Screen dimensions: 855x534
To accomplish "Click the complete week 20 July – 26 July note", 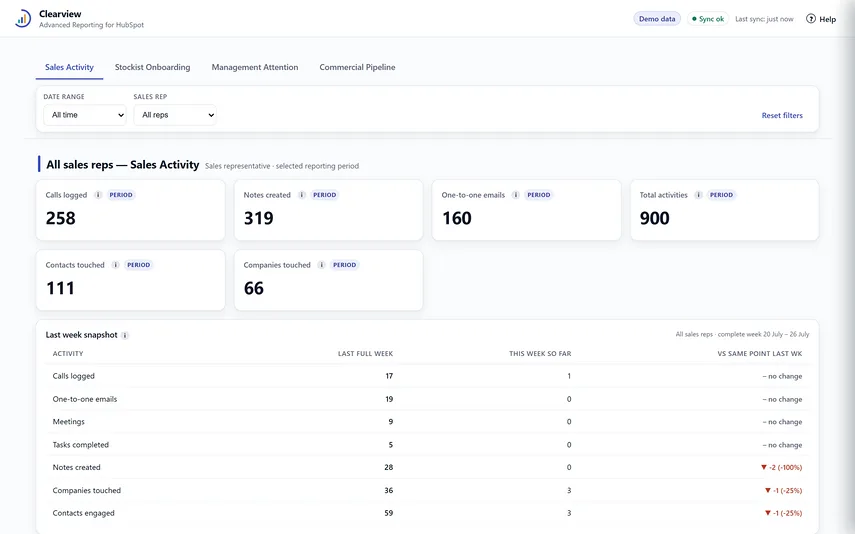I will point(763,334).
